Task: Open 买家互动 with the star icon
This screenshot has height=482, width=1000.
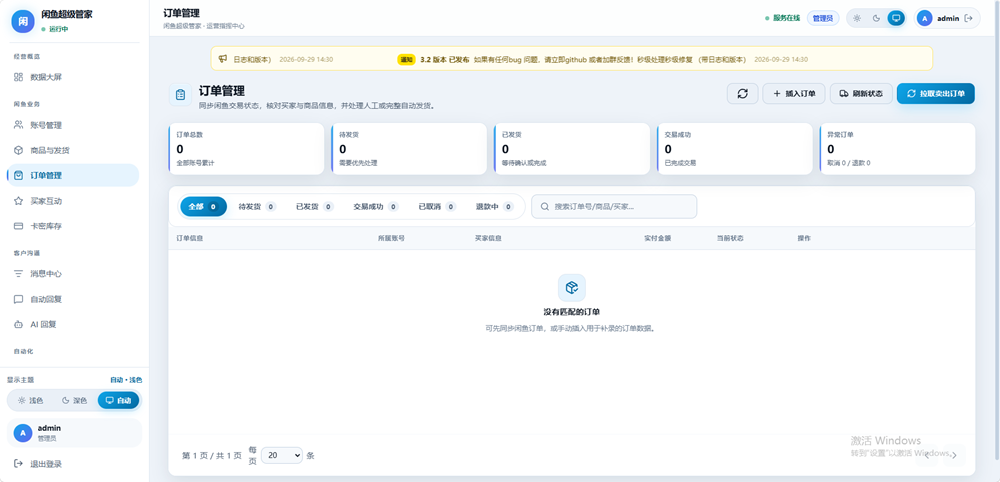Action: tap(73, 201)
